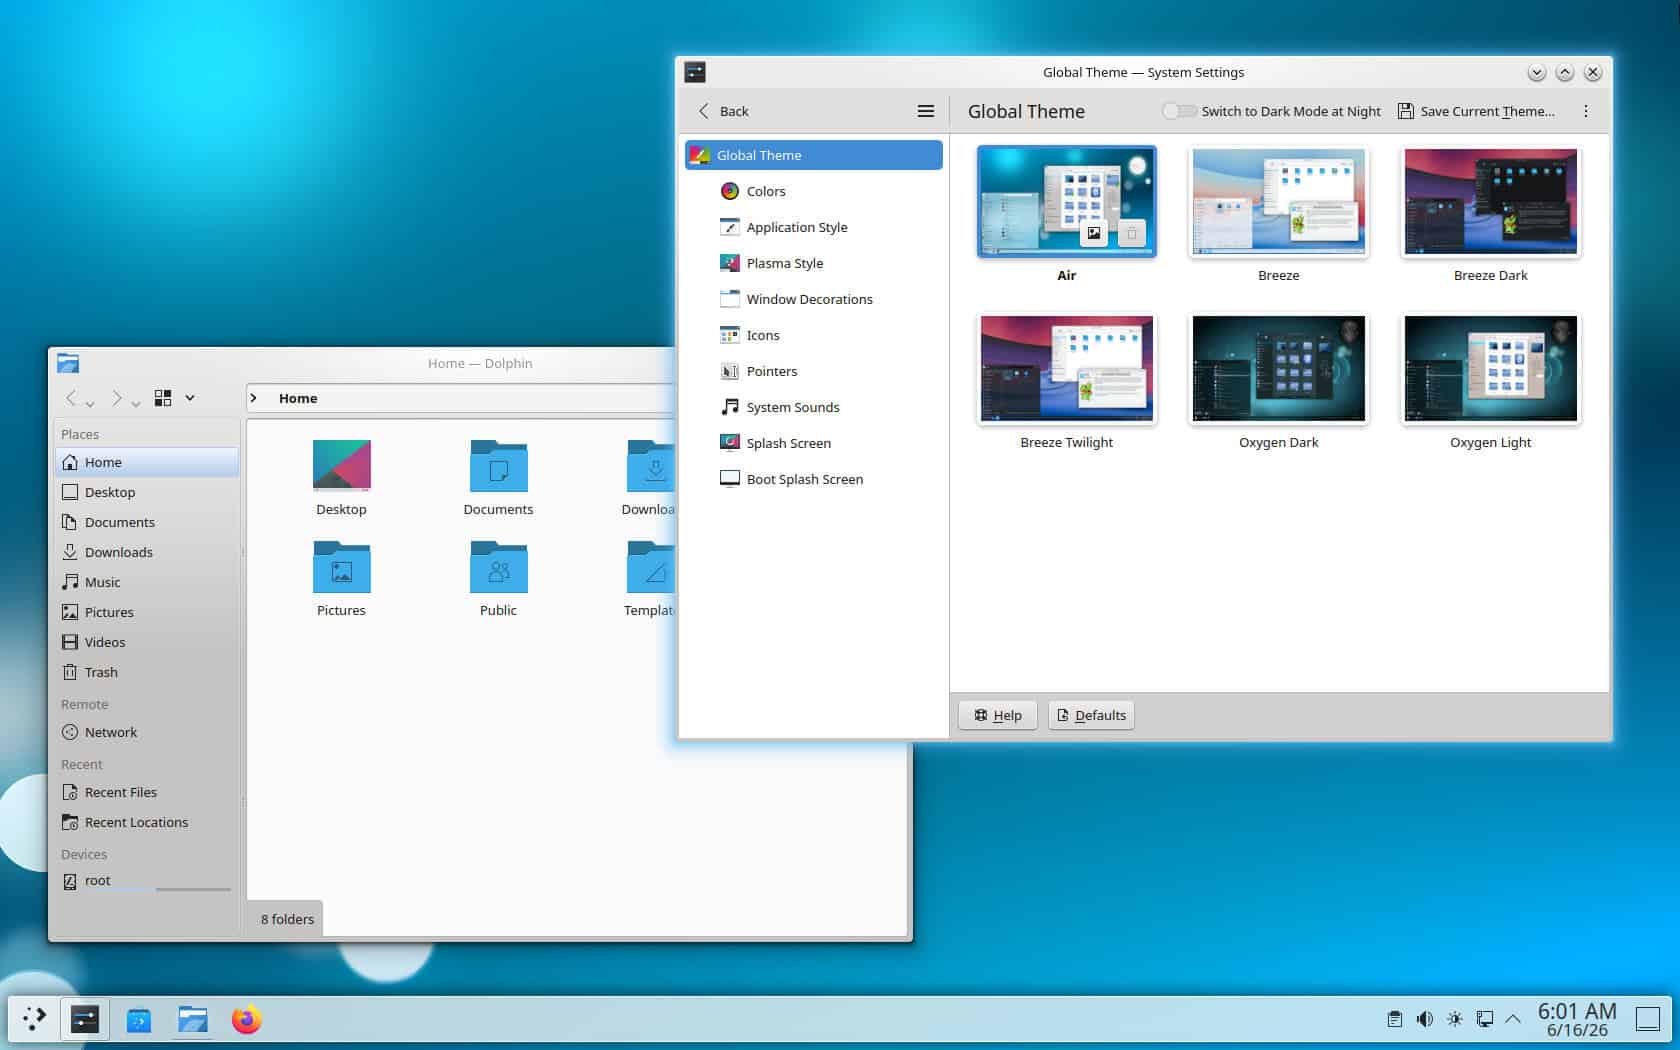Image resolution: width=1680 pixels, height=1050 pixels.
Task: Expand the forward history dropdown arrow in Dolphin
Action: (x=135, y=404)
